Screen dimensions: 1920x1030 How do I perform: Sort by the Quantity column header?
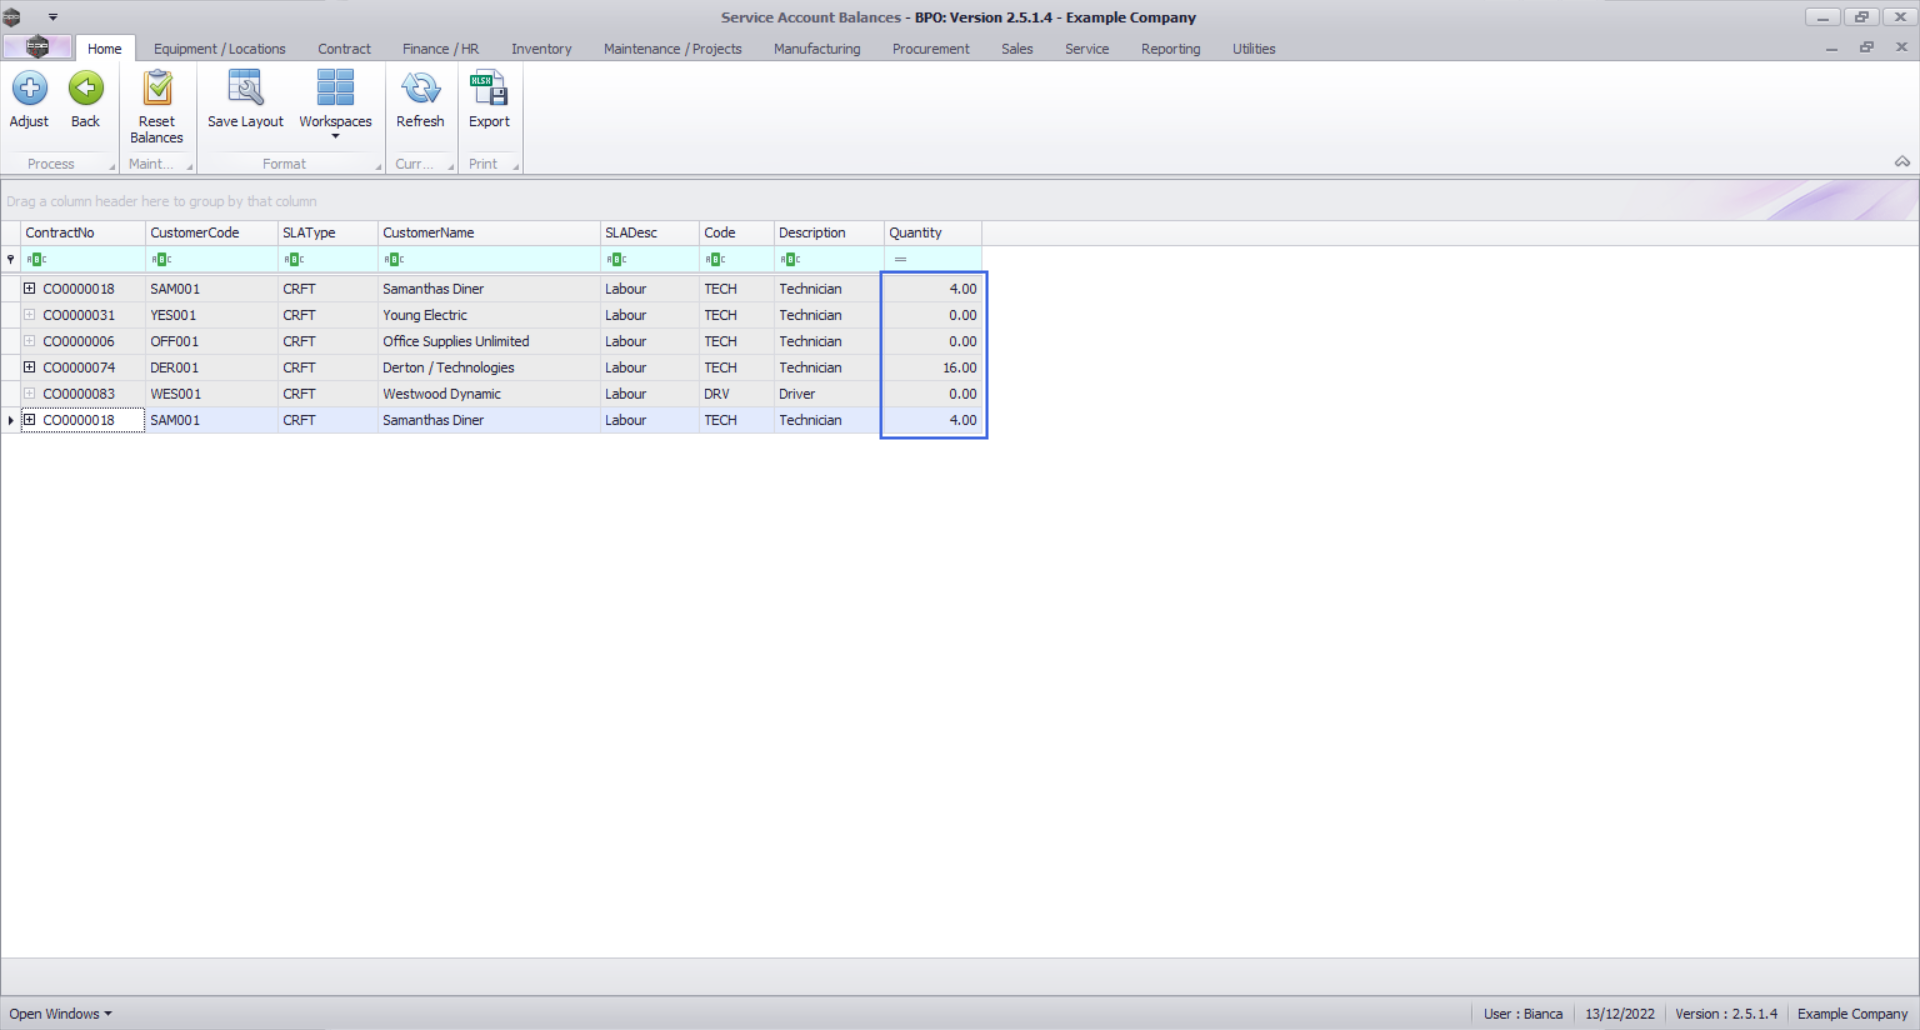[933, 233]
